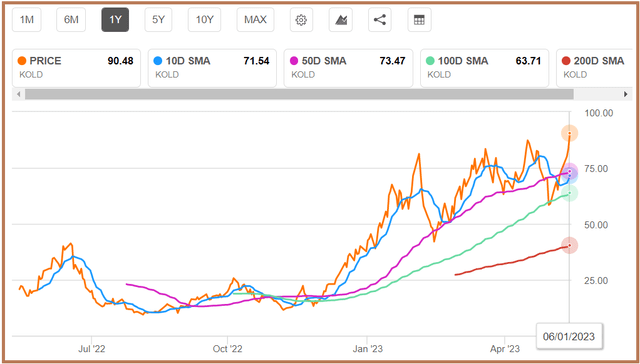Click the Jan '23 axis label
The image size is (640, 364).
368,349
